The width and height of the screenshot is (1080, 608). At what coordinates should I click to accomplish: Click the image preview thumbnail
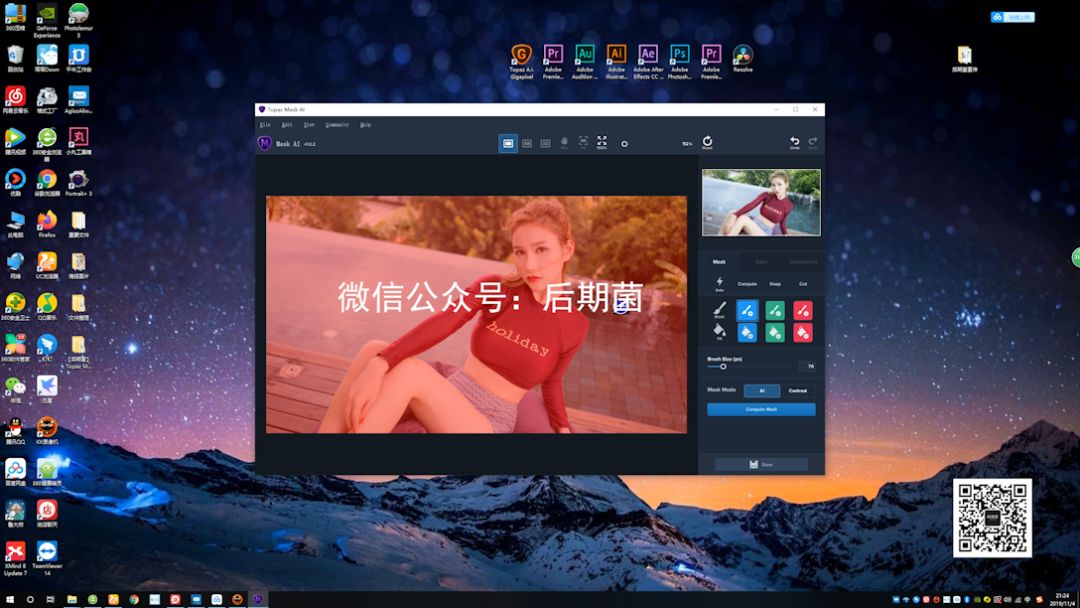761,202
